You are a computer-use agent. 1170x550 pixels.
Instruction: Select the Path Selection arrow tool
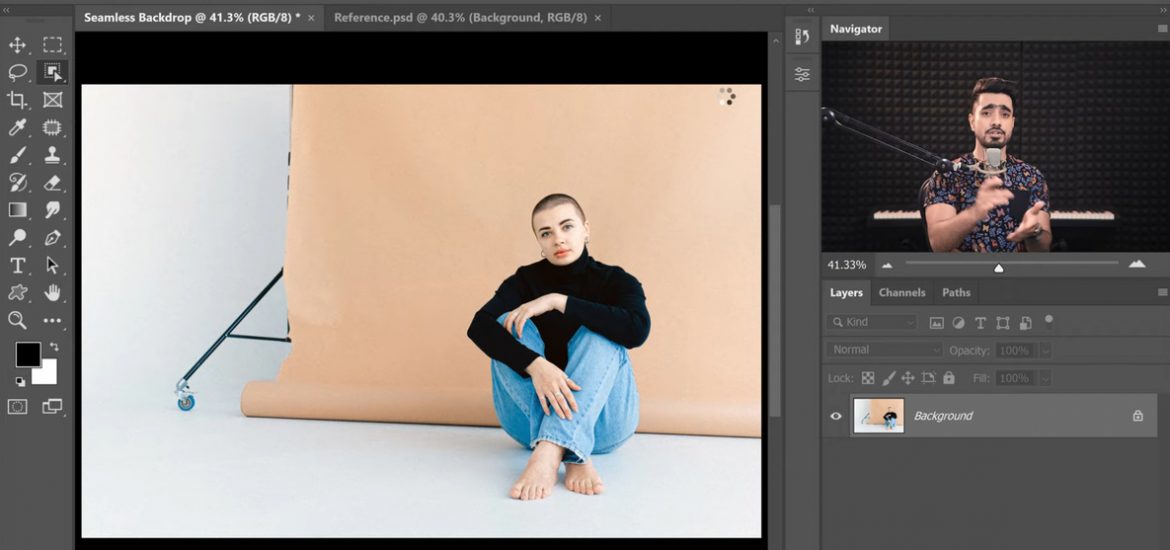(52, 265)
